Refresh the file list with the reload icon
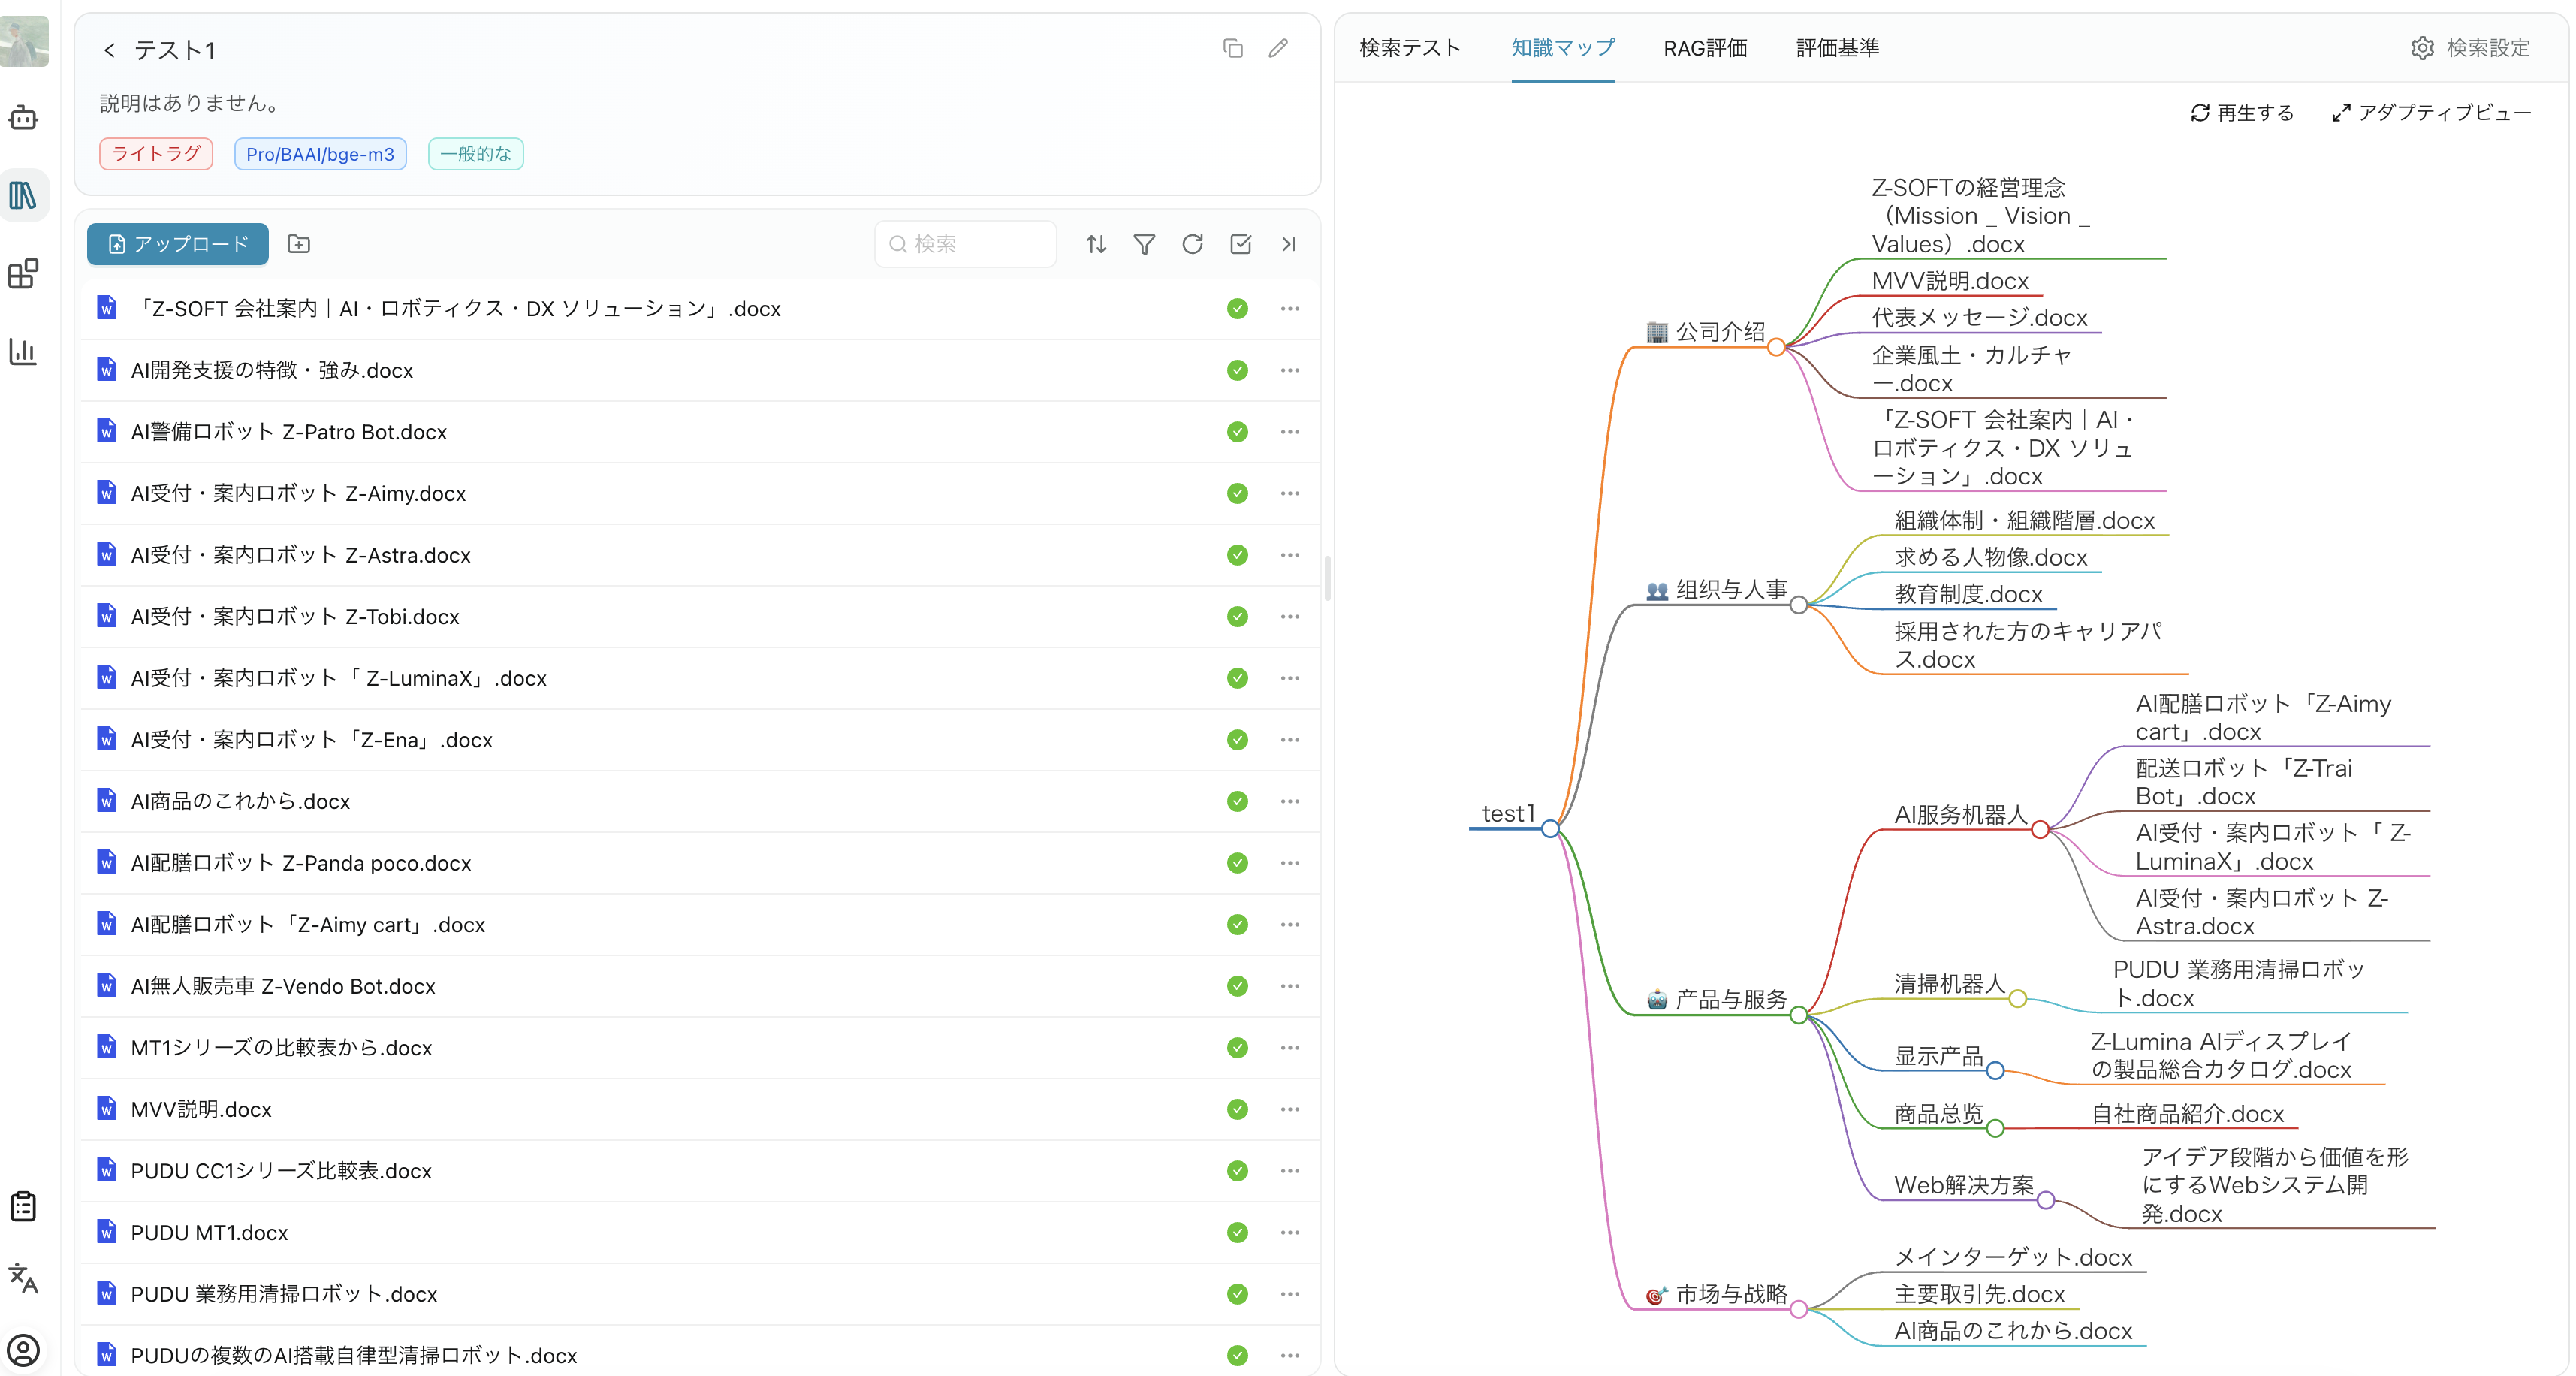 1192,244
